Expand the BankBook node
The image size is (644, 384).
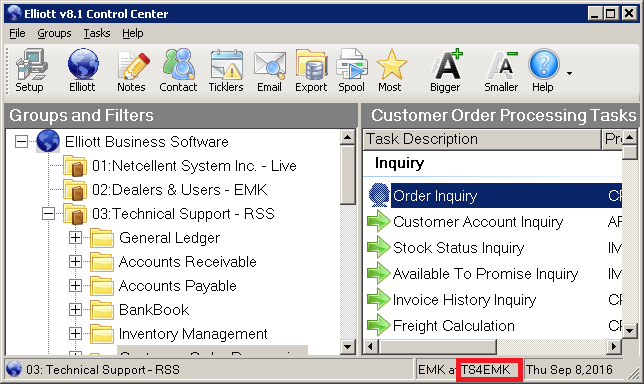point(75,309)
